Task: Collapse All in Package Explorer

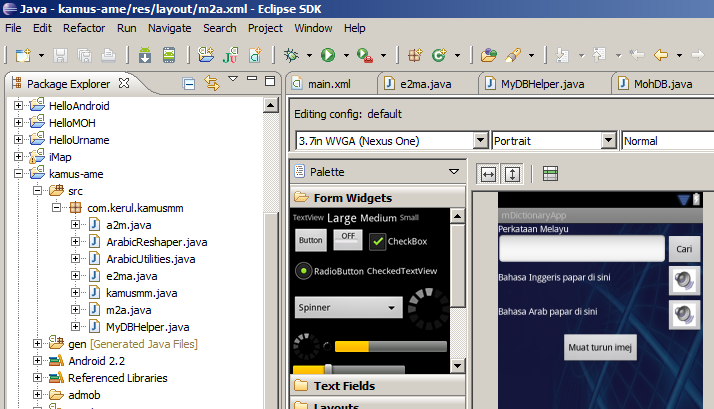Action: point(189,84)
